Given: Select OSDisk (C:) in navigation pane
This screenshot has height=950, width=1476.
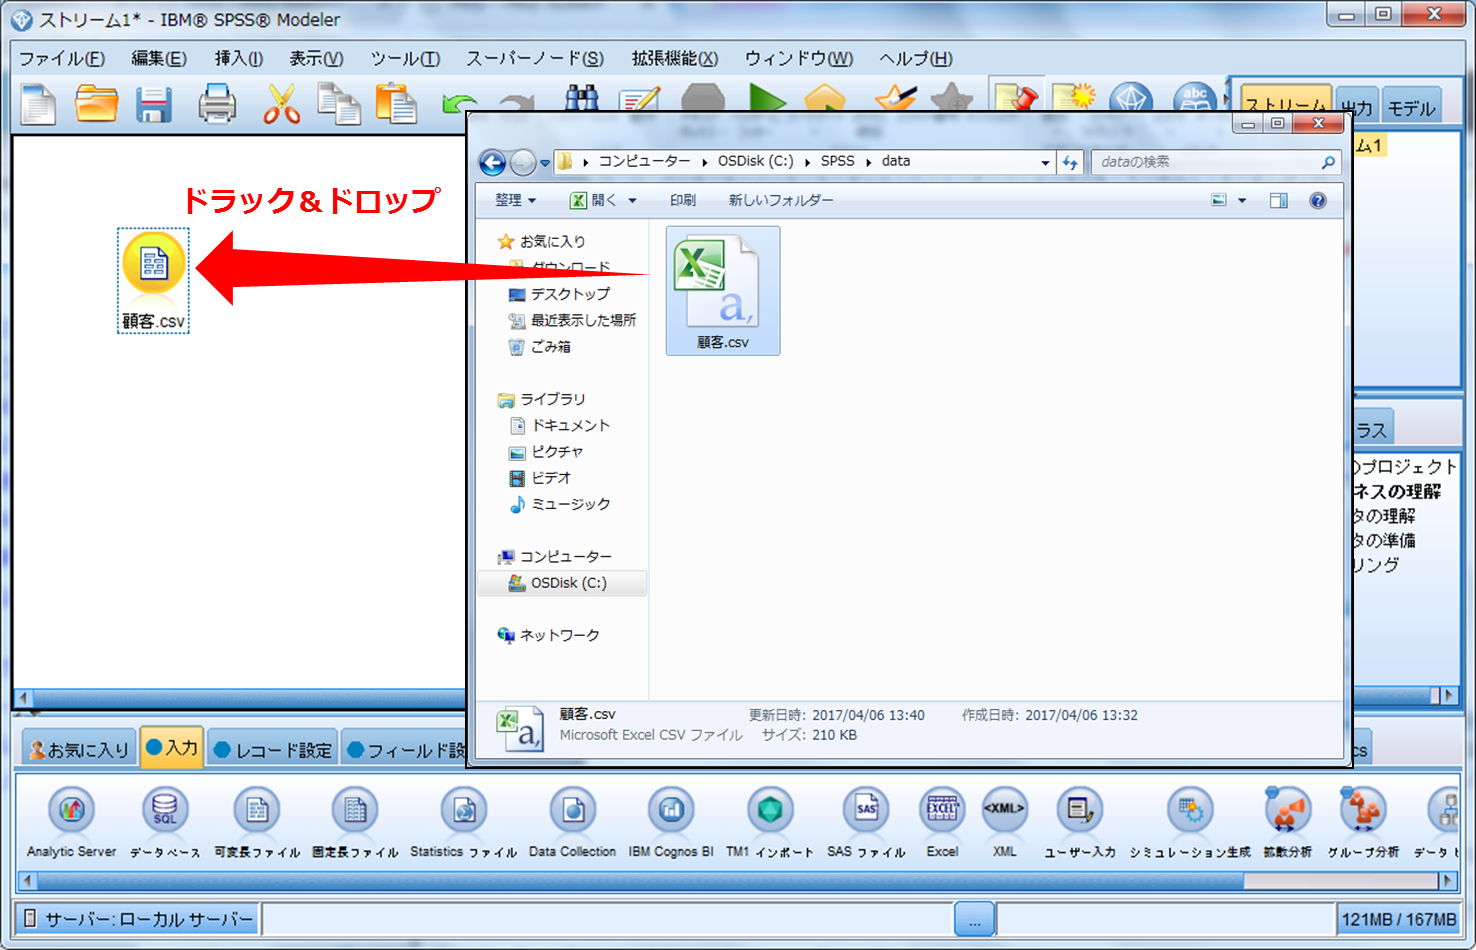Looking at the screenshot, I should [x=562, y=583].
